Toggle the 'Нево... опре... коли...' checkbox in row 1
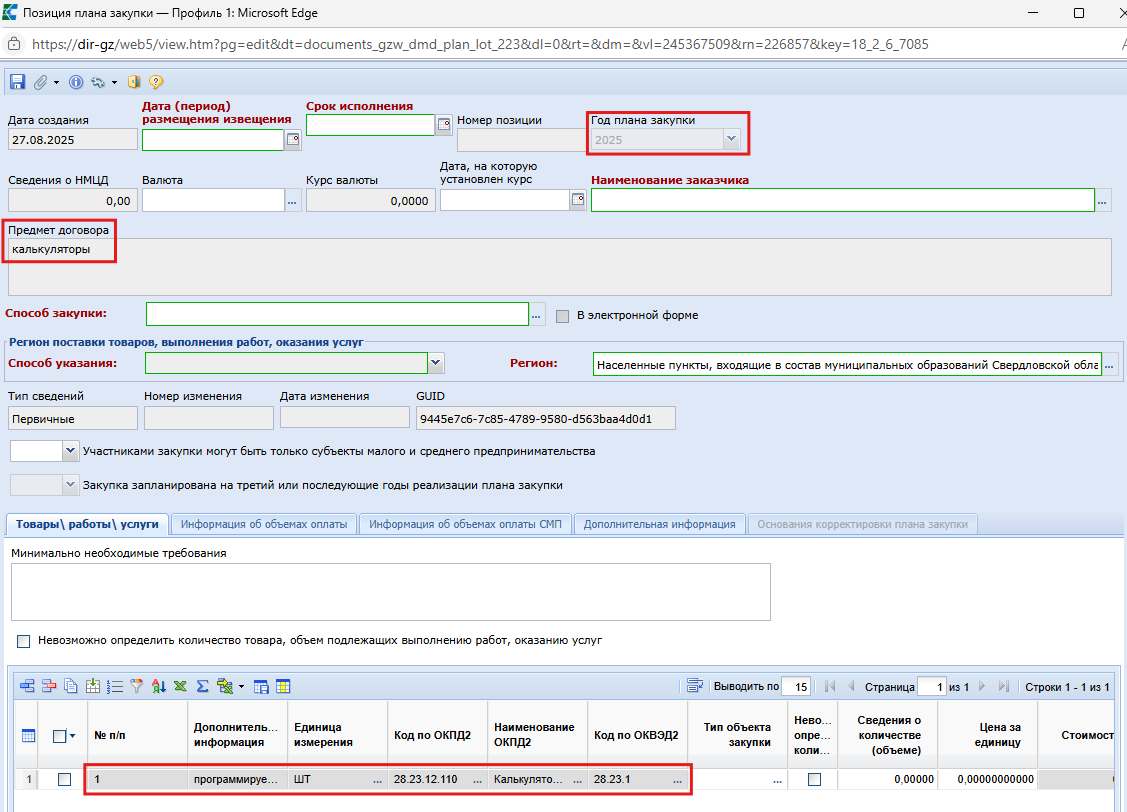 click(x=814, y=779)
